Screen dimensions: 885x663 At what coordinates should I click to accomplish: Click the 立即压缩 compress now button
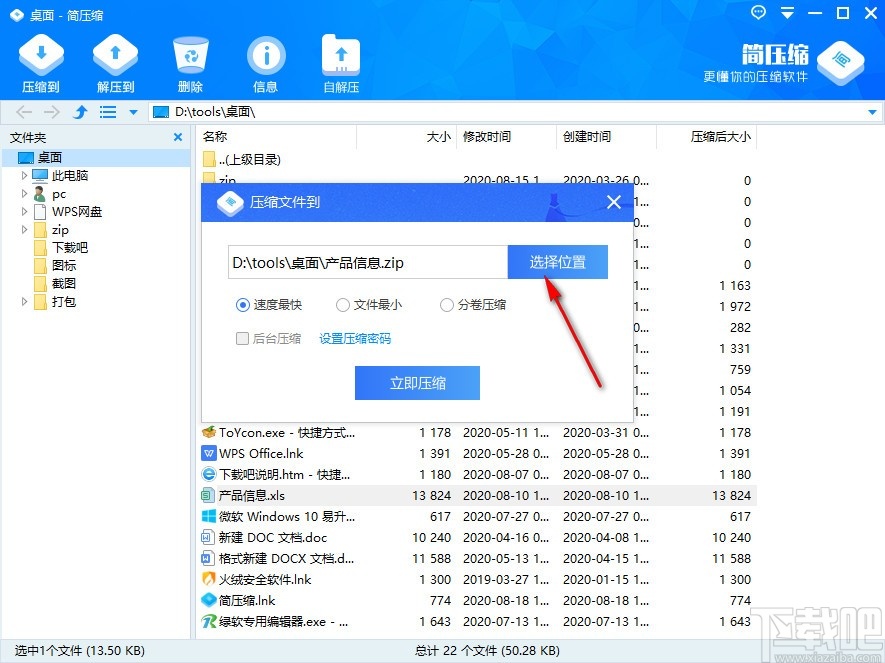tap(417, 382)
